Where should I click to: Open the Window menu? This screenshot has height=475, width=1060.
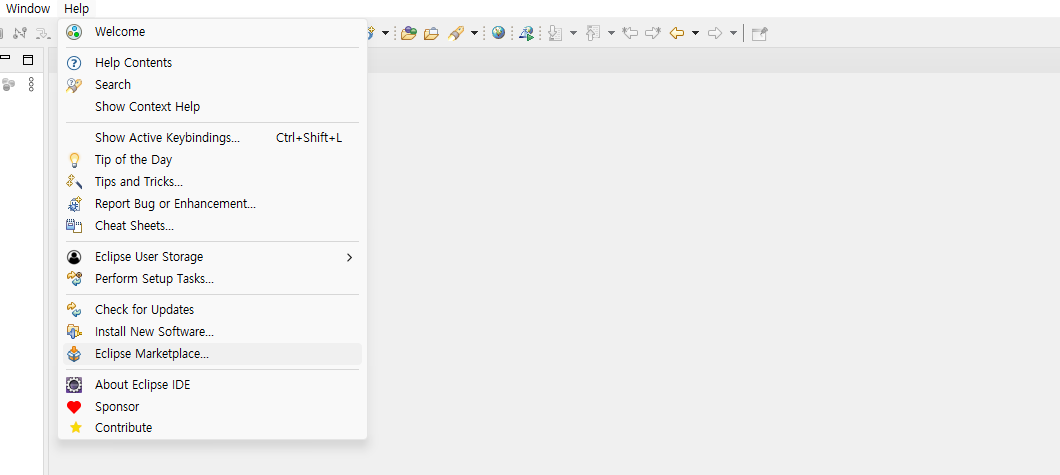(28, 9)
